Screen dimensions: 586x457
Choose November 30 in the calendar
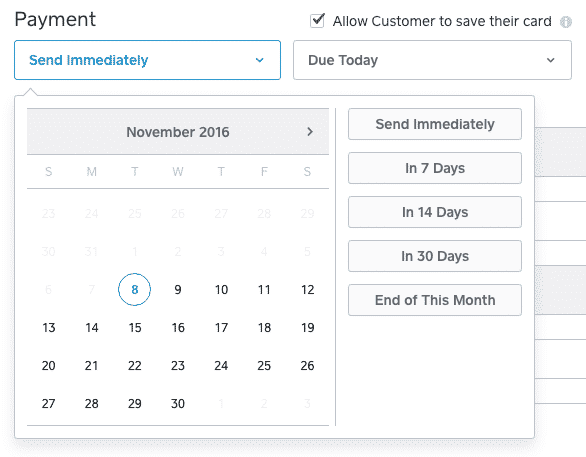click(x=178, y=404)
